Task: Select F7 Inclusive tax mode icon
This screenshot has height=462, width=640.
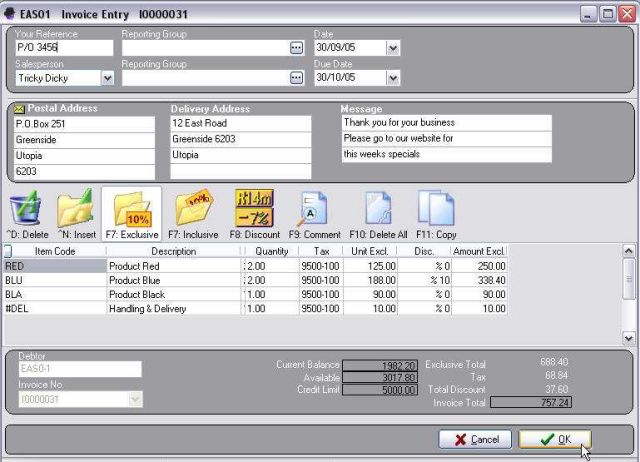Action: click(194, 210)
